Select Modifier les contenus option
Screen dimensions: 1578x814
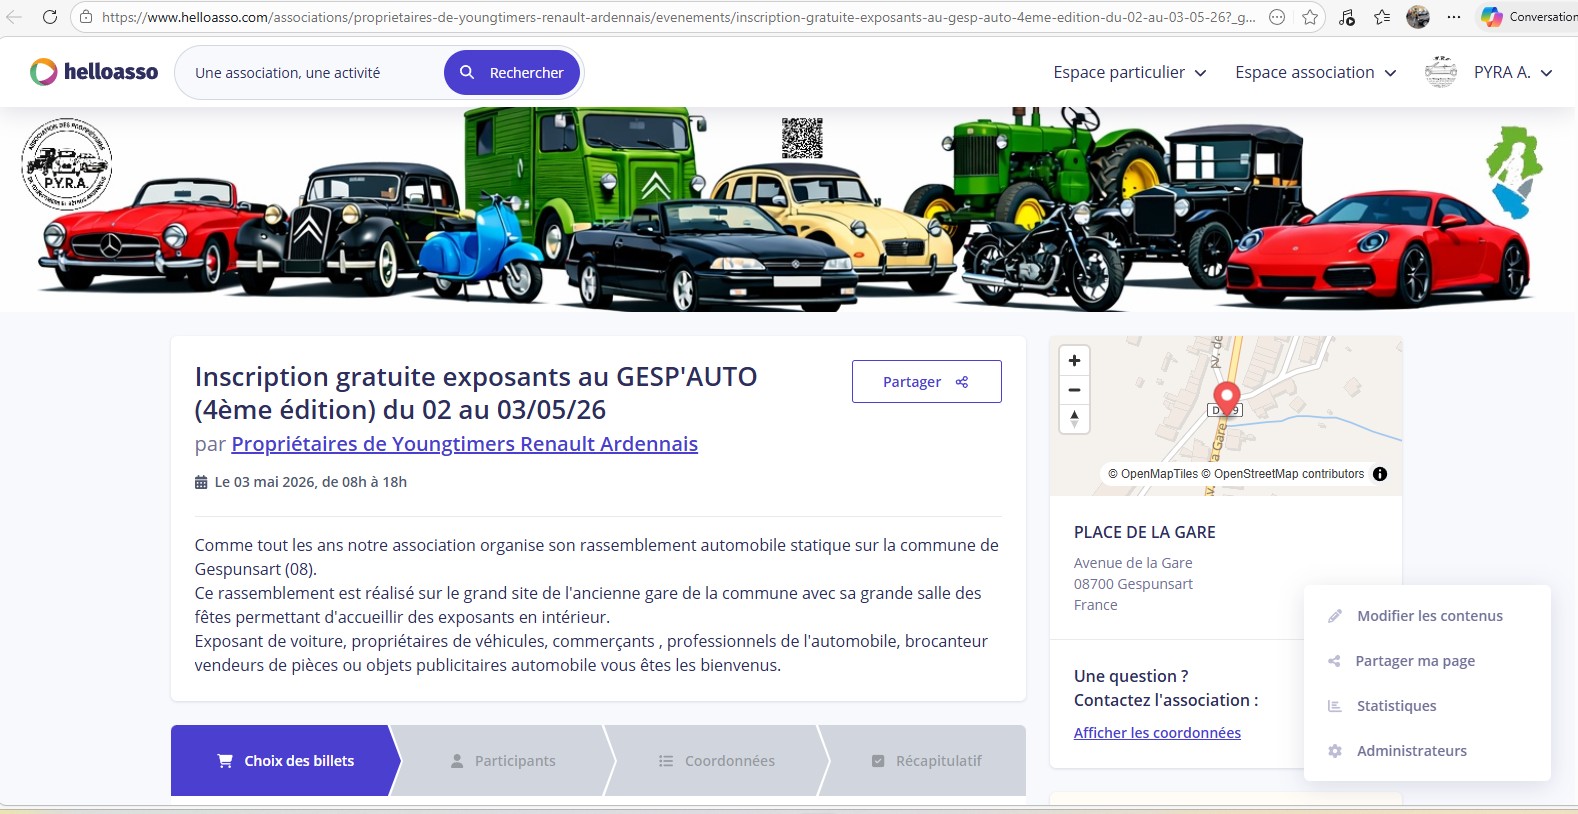pyautogui.click(x=1429, y=616)
